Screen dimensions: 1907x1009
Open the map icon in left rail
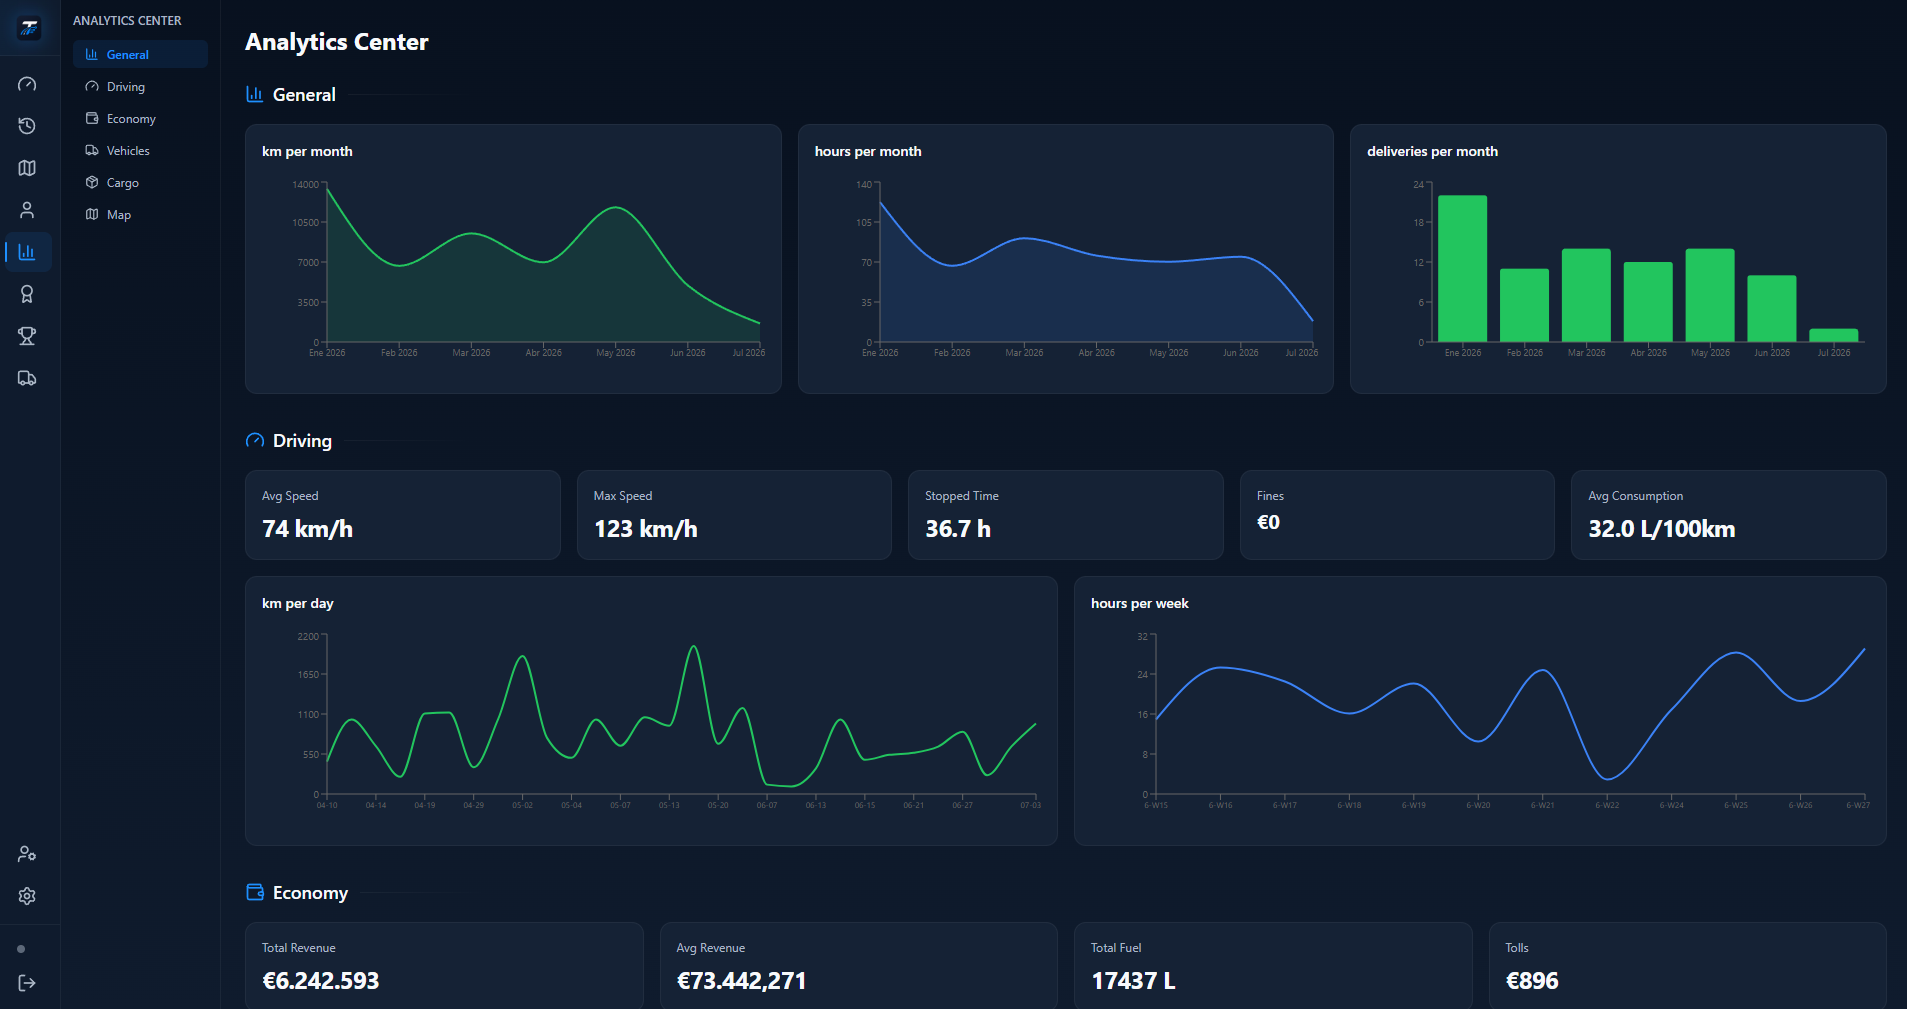(27, 168)
